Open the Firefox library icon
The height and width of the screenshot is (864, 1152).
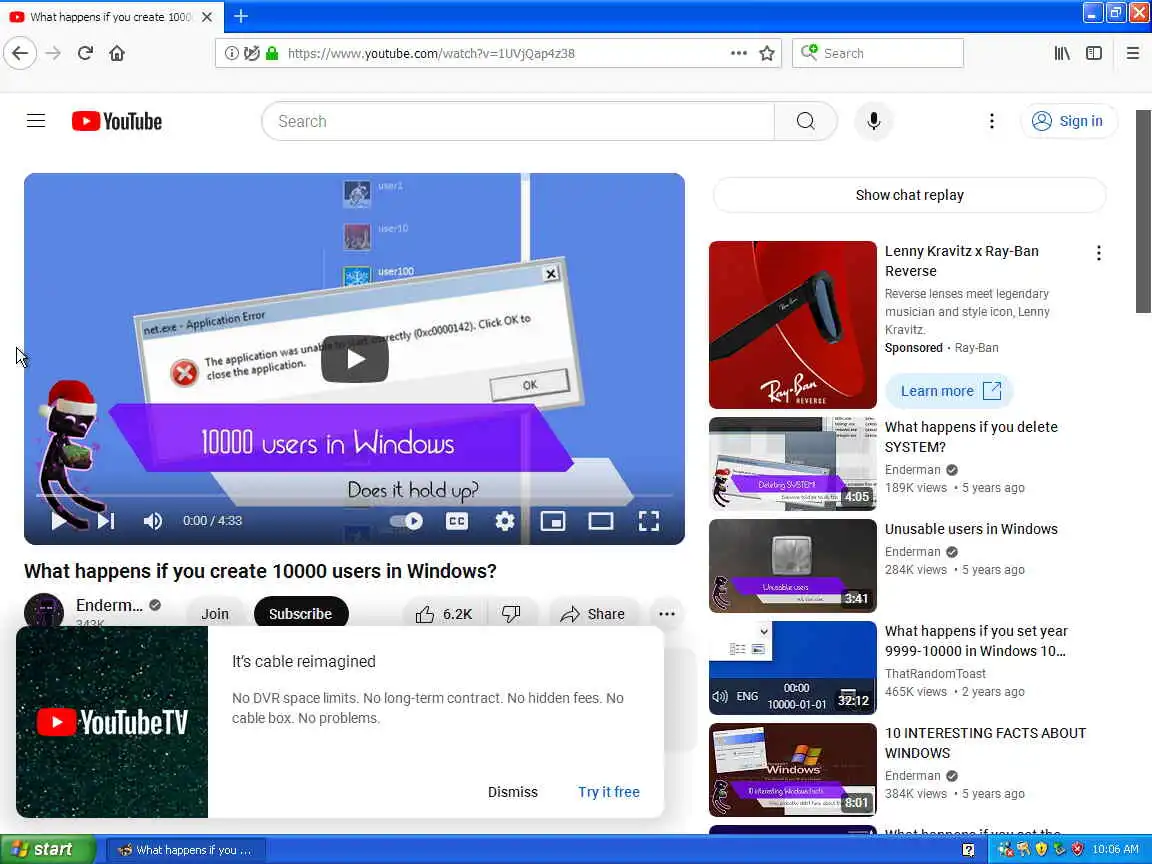(1062, 53)
